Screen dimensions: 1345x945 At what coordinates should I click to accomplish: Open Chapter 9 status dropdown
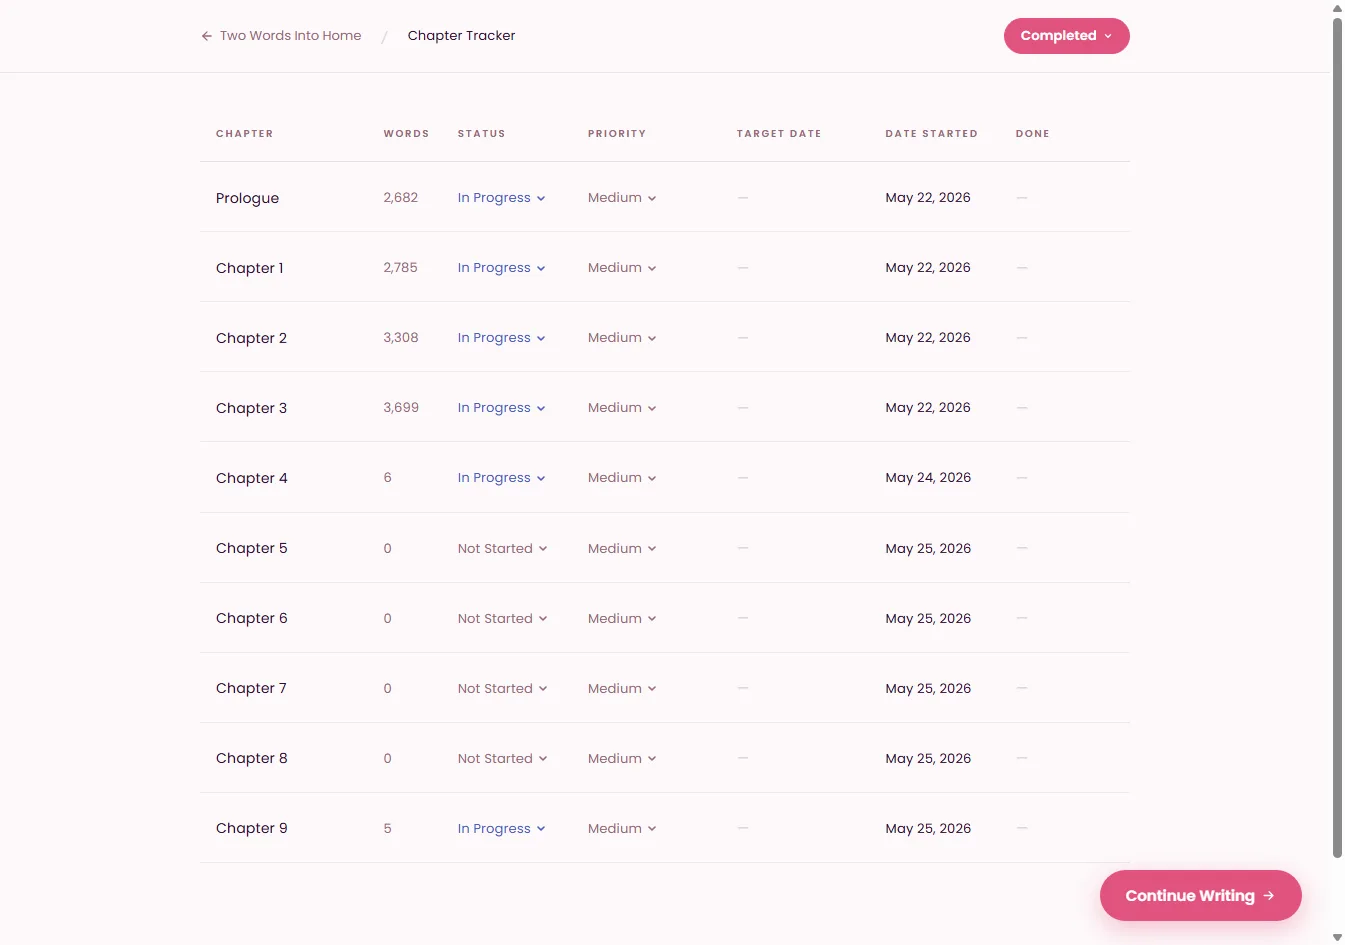click(x=501, y=829)
